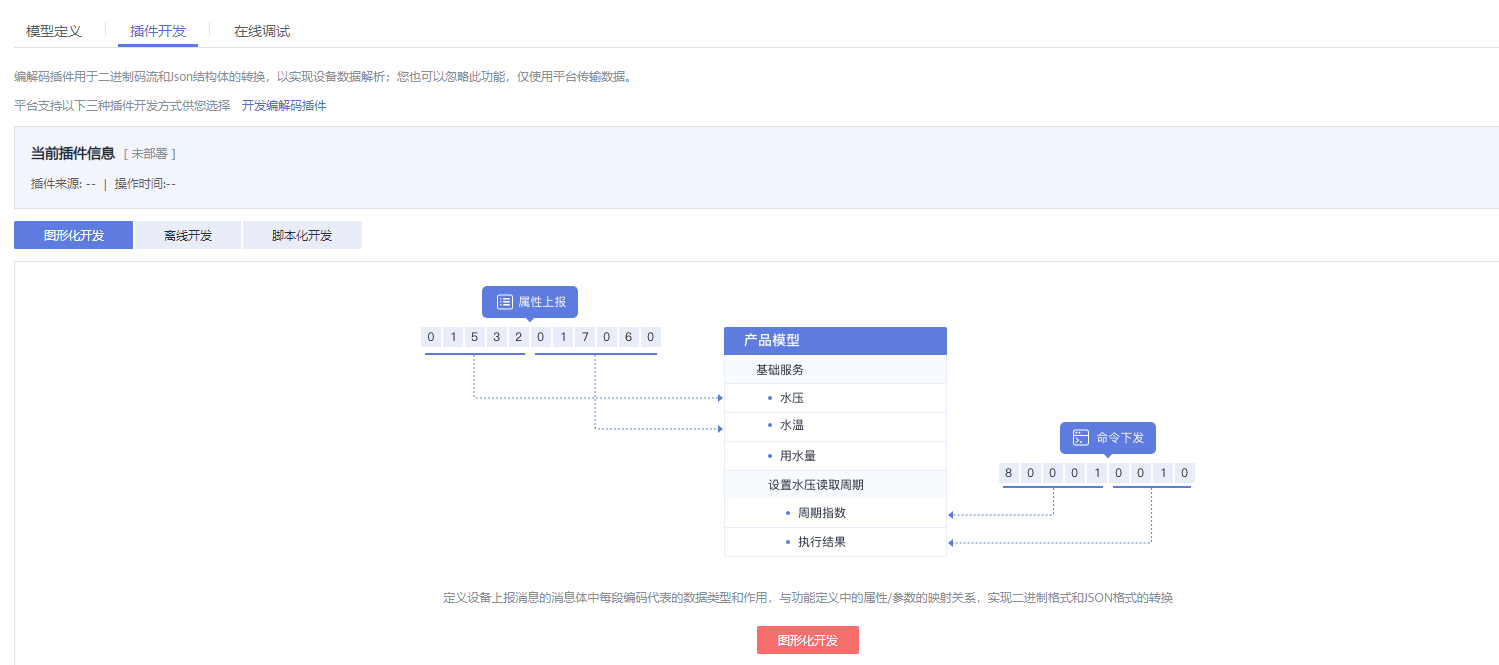Screen dimensions: 1499x665
Task: Switch to the 模型定义 tab
Action: click(54, 31)
